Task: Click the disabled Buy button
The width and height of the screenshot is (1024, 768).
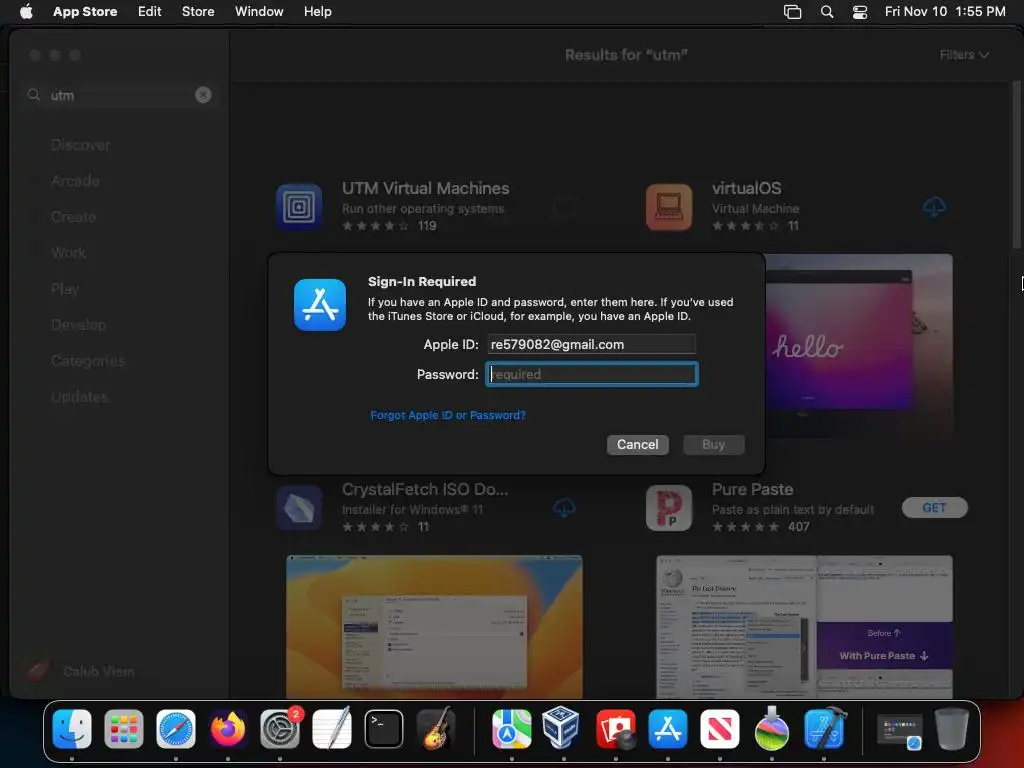Action: point(713,444)
